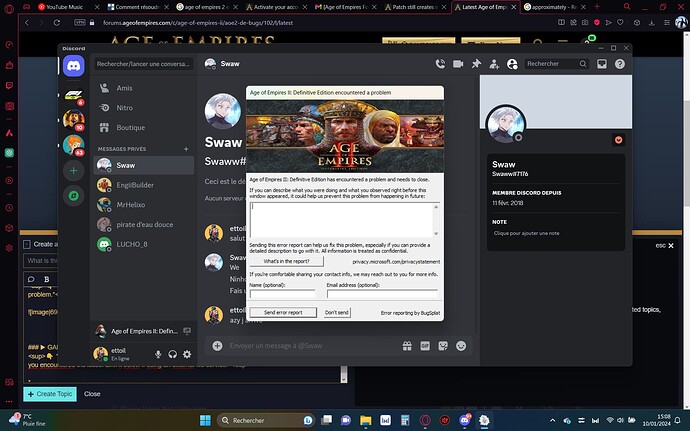Click the Send error report button
The height and width of the screenshot is (431, 690).
point(283,313)
